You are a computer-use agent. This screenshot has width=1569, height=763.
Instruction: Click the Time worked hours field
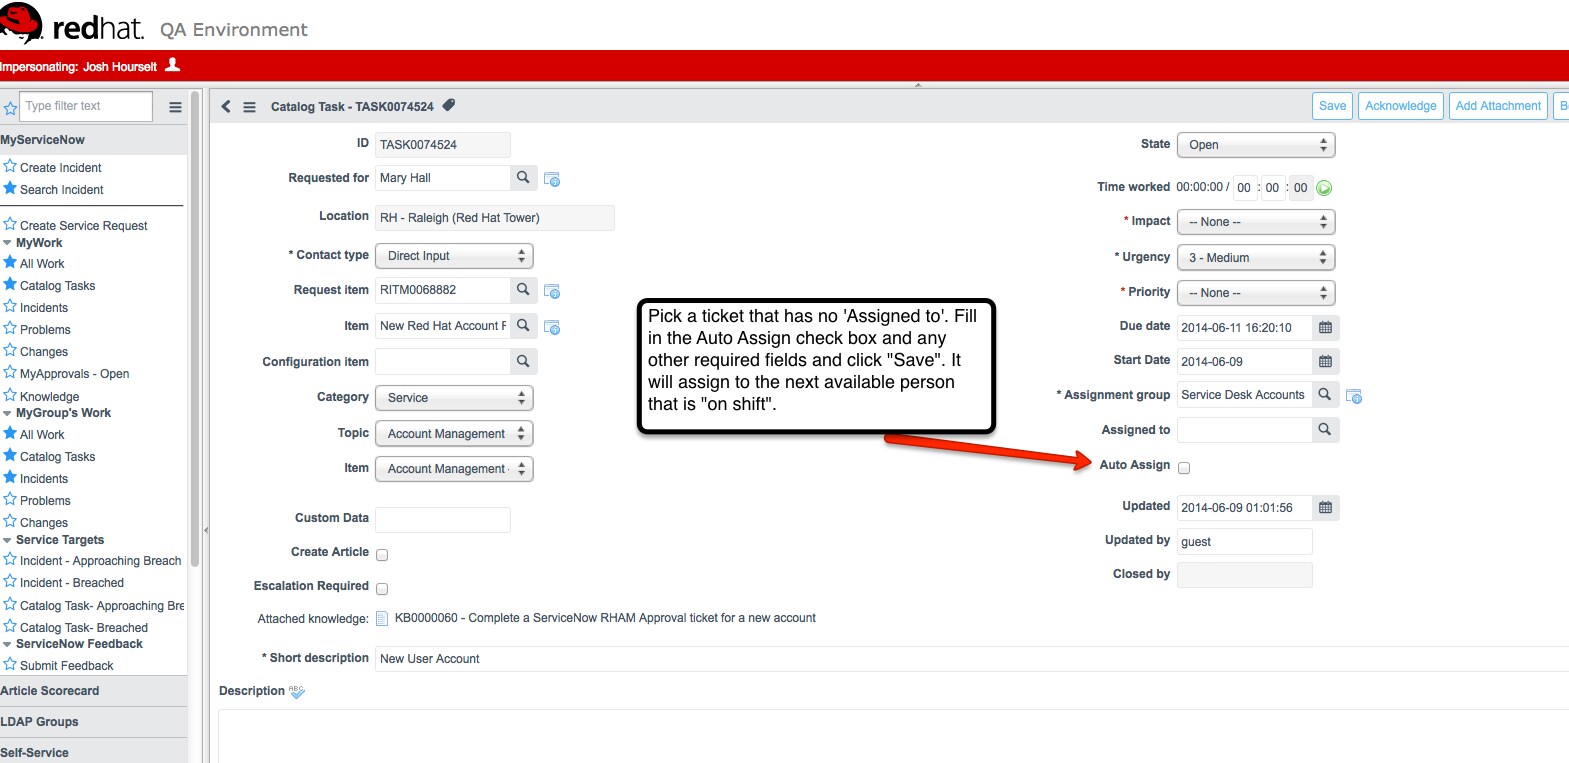click(1243, 188)
